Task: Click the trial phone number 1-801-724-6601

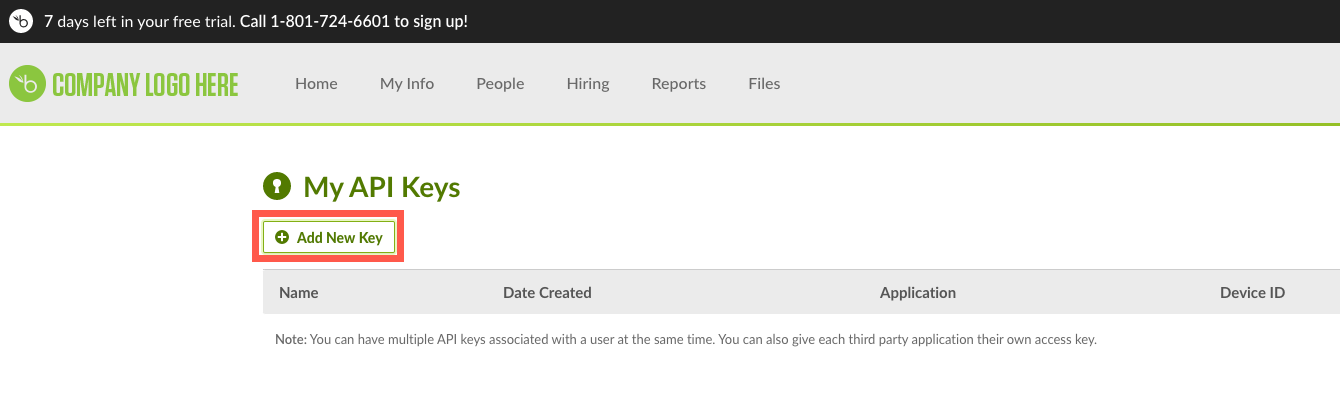Action: (330, 21)
